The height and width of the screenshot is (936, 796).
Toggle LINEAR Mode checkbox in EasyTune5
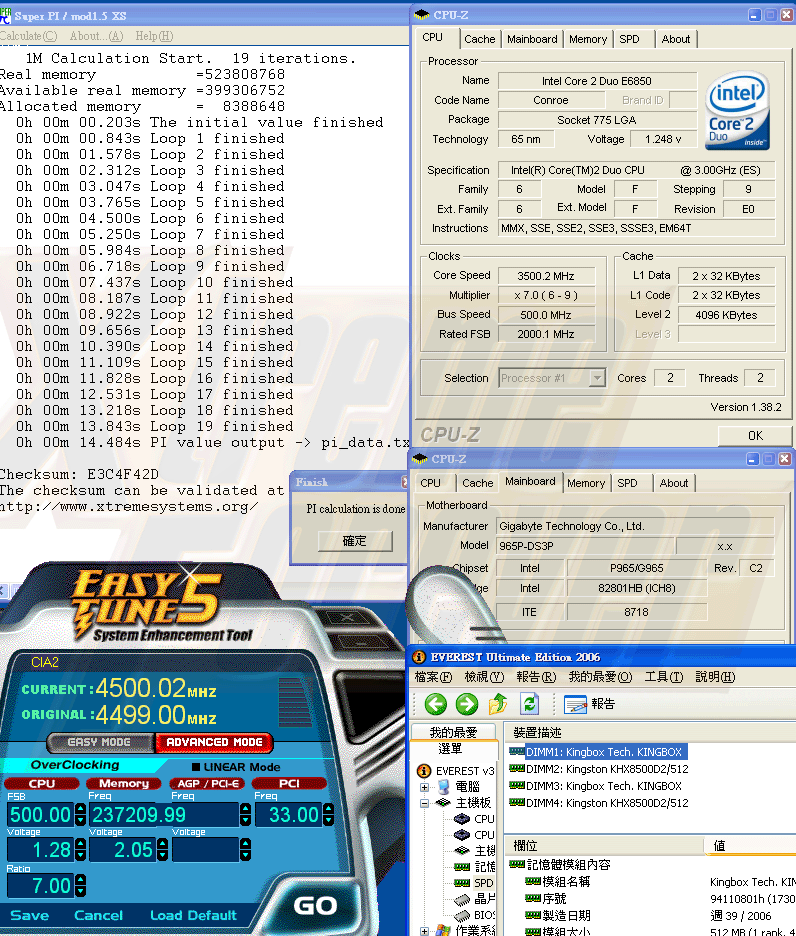point(196,767)
